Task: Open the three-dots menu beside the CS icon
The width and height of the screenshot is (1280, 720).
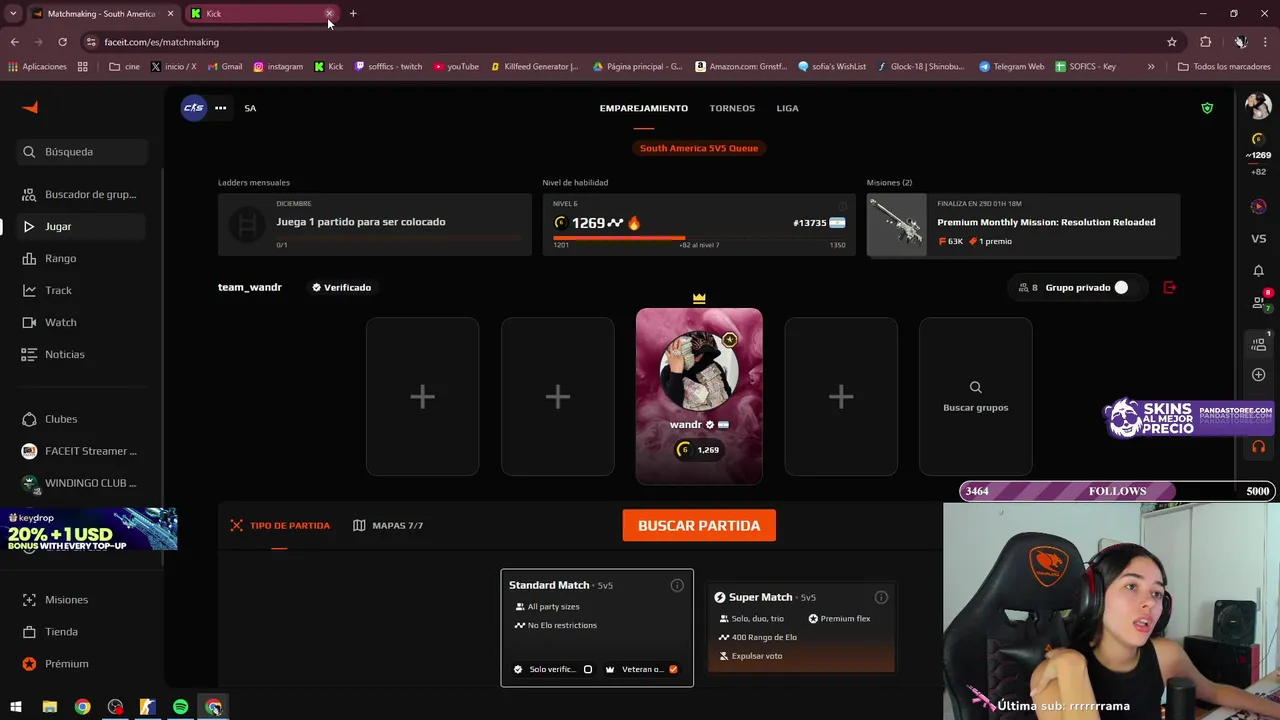Action: (220, 108)
